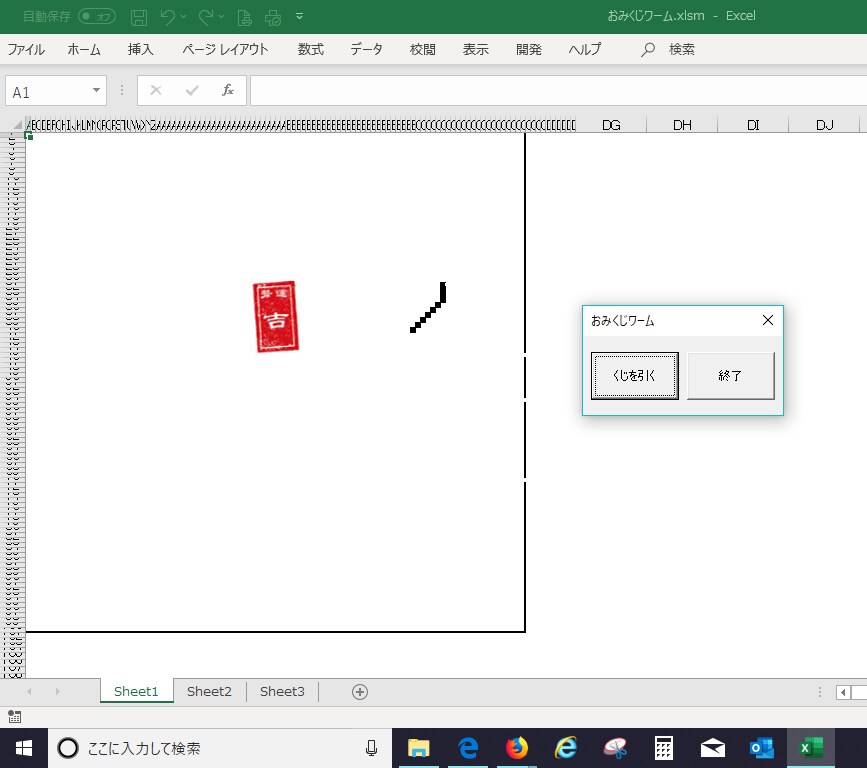Select the Sheet1 tab
Image resolution: width=867 pixels, height=768 pixels.
pyautogui.click(x=136, y=691)
